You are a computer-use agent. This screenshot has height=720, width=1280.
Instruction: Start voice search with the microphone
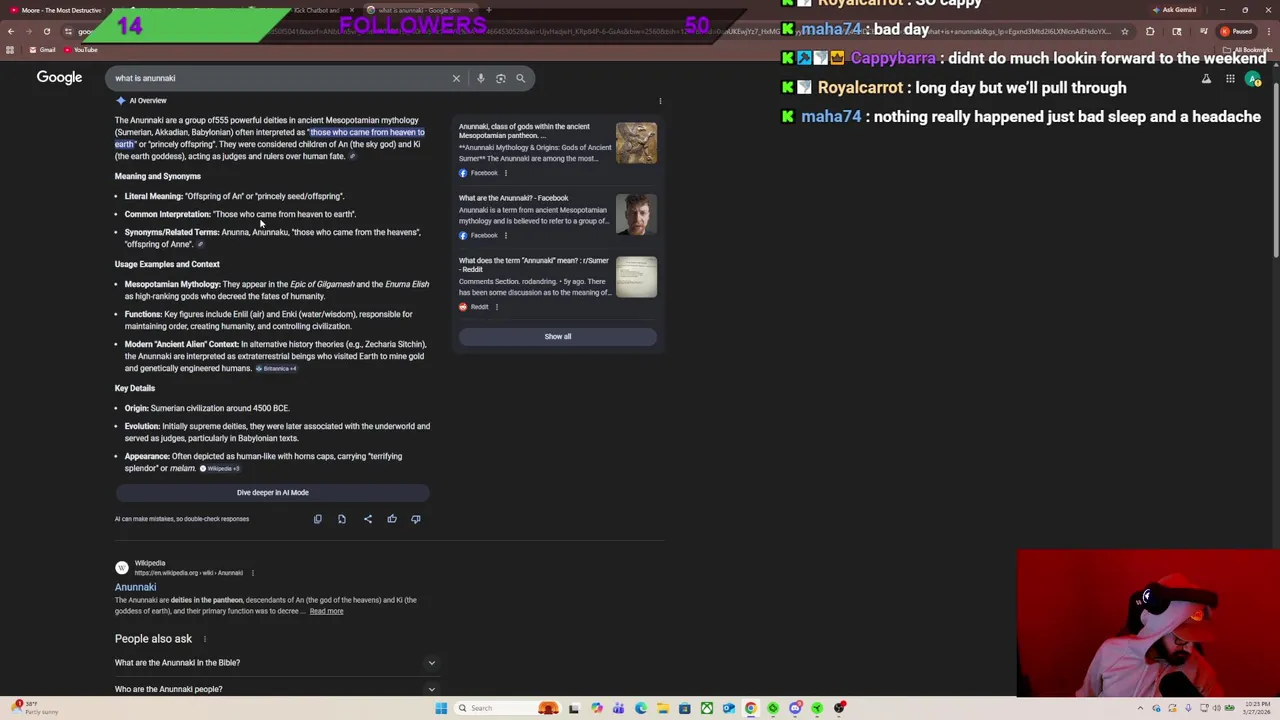[x=480, y=78]
